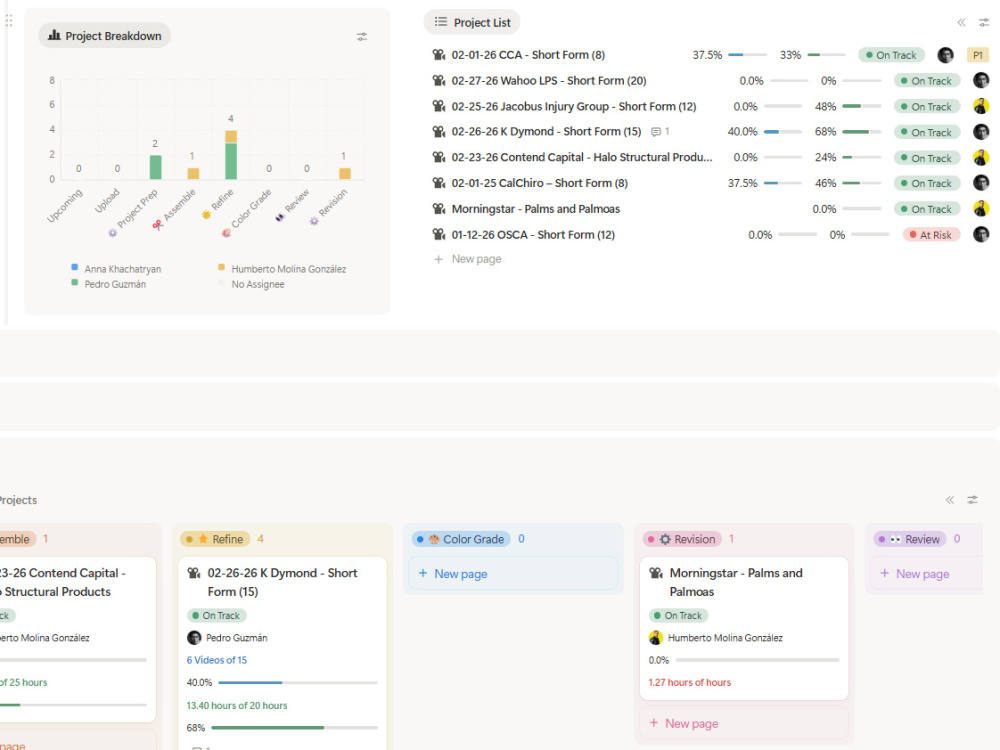Click camera icon for Contend Capital row
Screen dimensions: 1000x750
(439, 157)
